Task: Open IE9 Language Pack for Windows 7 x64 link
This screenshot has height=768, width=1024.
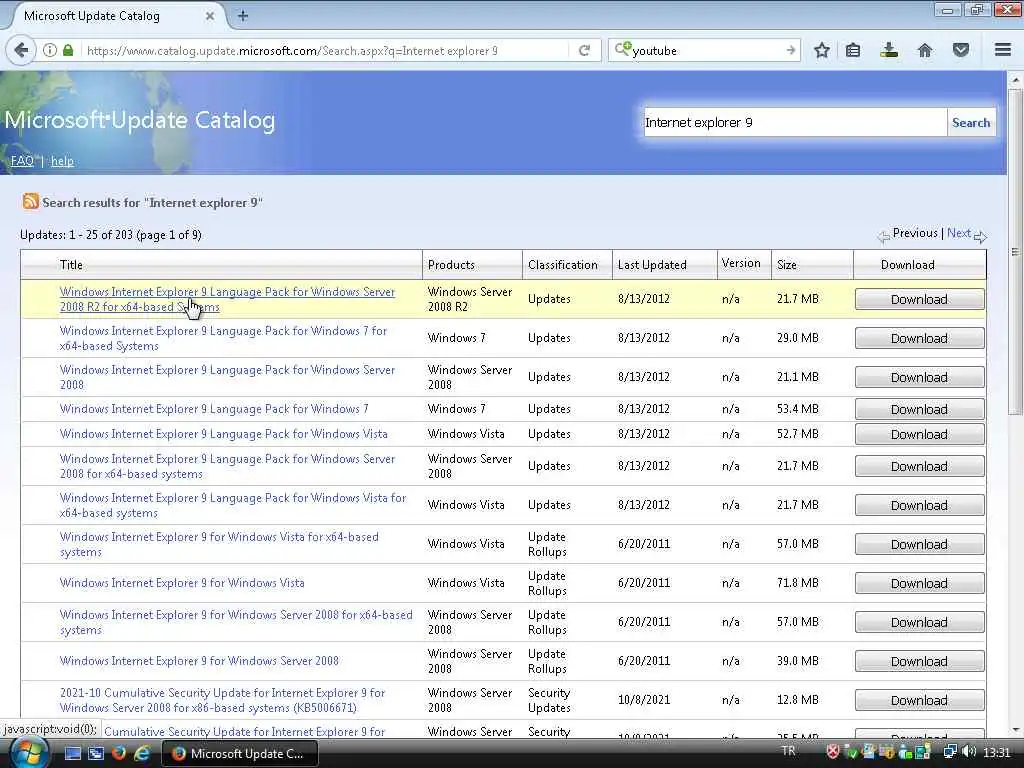Action: click(x=223, y=338)
